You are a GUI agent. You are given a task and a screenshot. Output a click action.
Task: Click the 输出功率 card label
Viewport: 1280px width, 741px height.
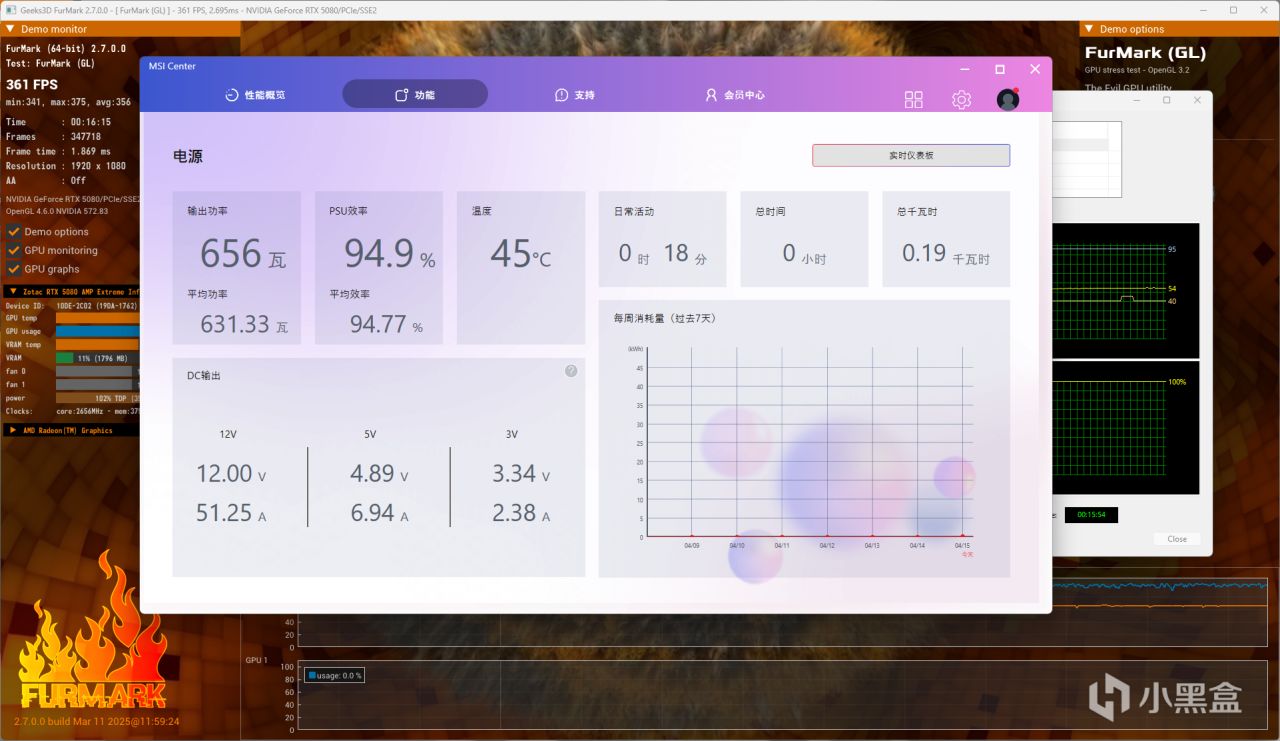(207, 212)
